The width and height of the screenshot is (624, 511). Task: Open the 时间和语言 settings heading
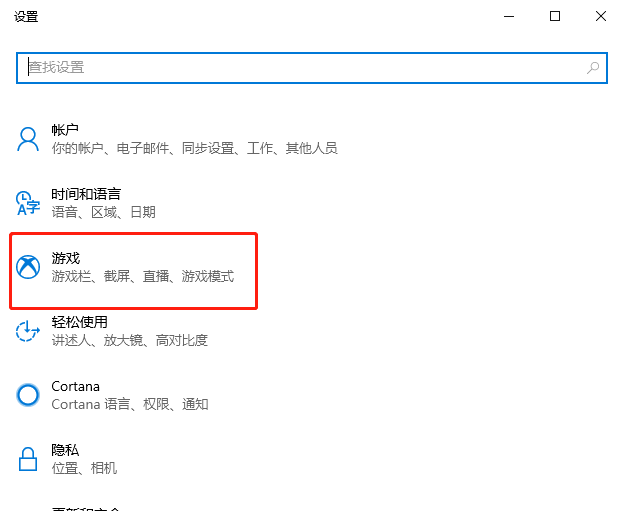click(x=86, y=194)
